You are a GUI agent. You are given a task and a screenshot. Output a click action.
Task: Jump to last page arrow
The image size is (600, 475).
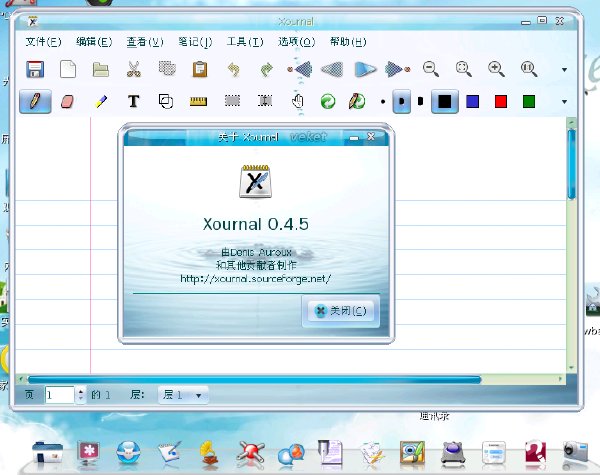click(x=398, y=69)
